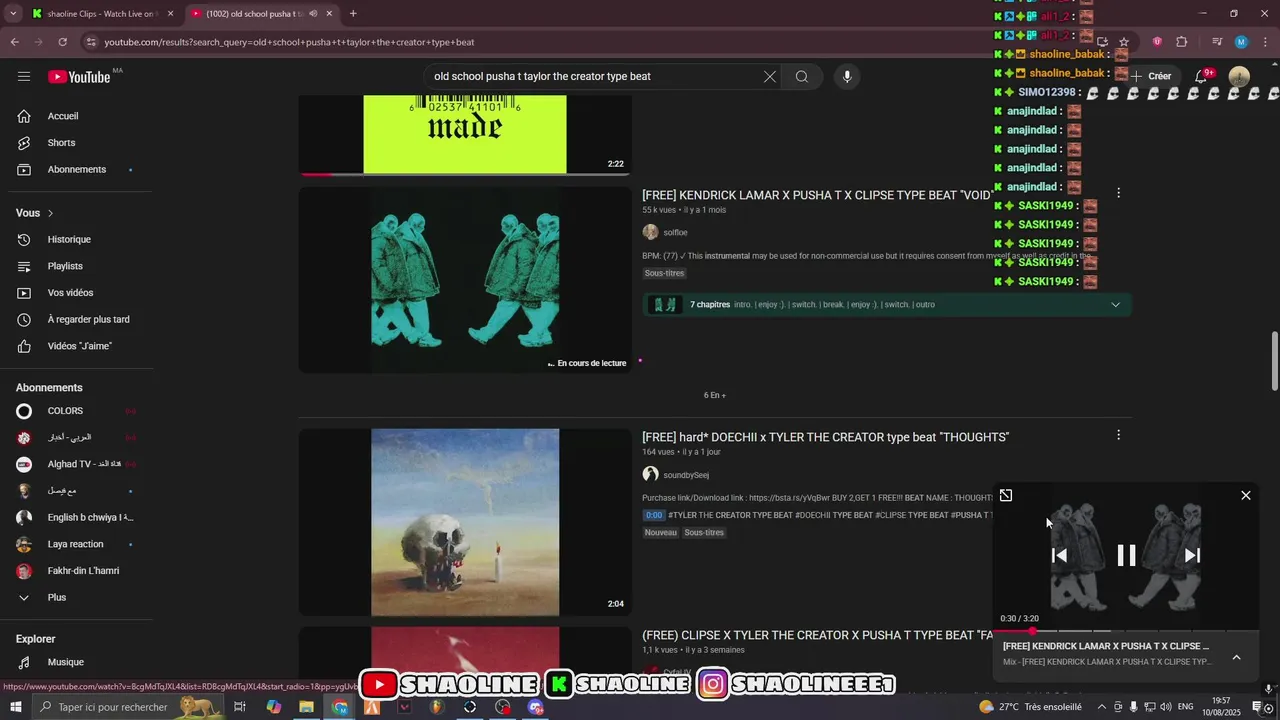The height and width of the screenshot is (720, 1280).
Task: Expand the miniplayer playlist queue
Action: coord(1236,657)
